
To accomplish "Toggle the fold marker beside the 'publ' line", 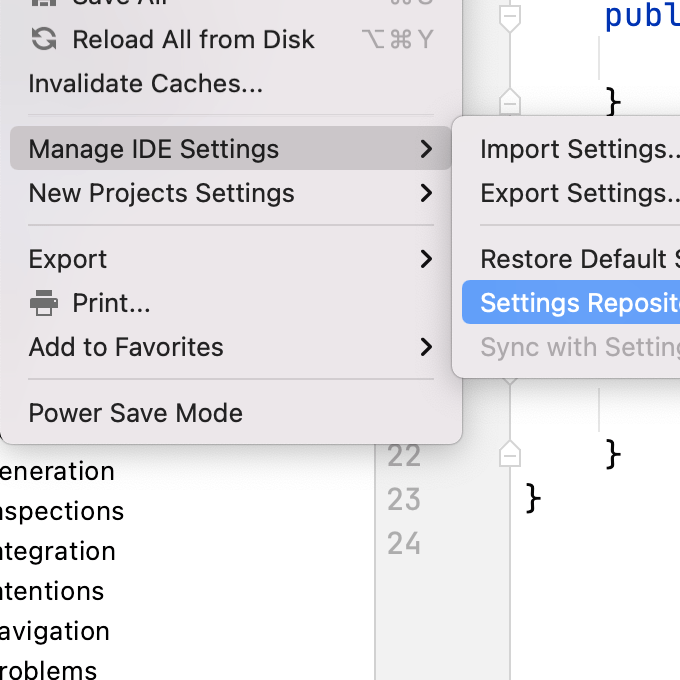I will (x=510, y=18).
